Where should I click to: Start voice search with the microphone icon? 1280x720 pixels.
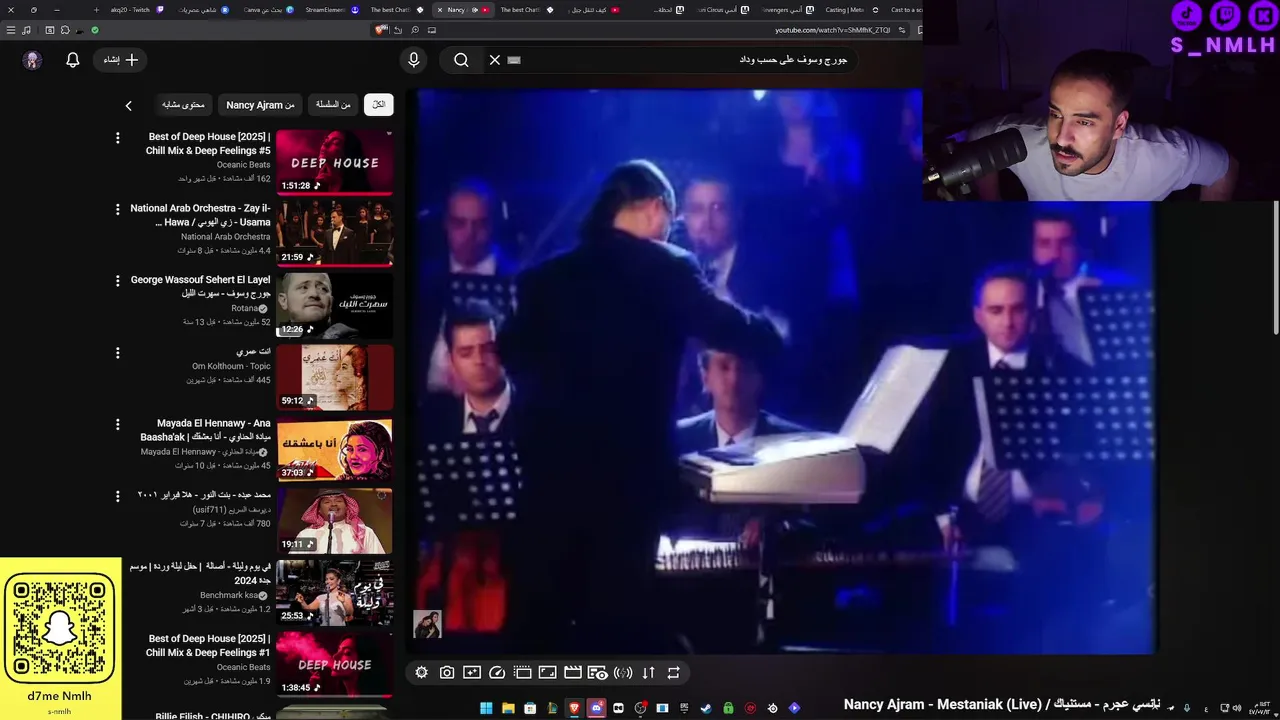414,60
